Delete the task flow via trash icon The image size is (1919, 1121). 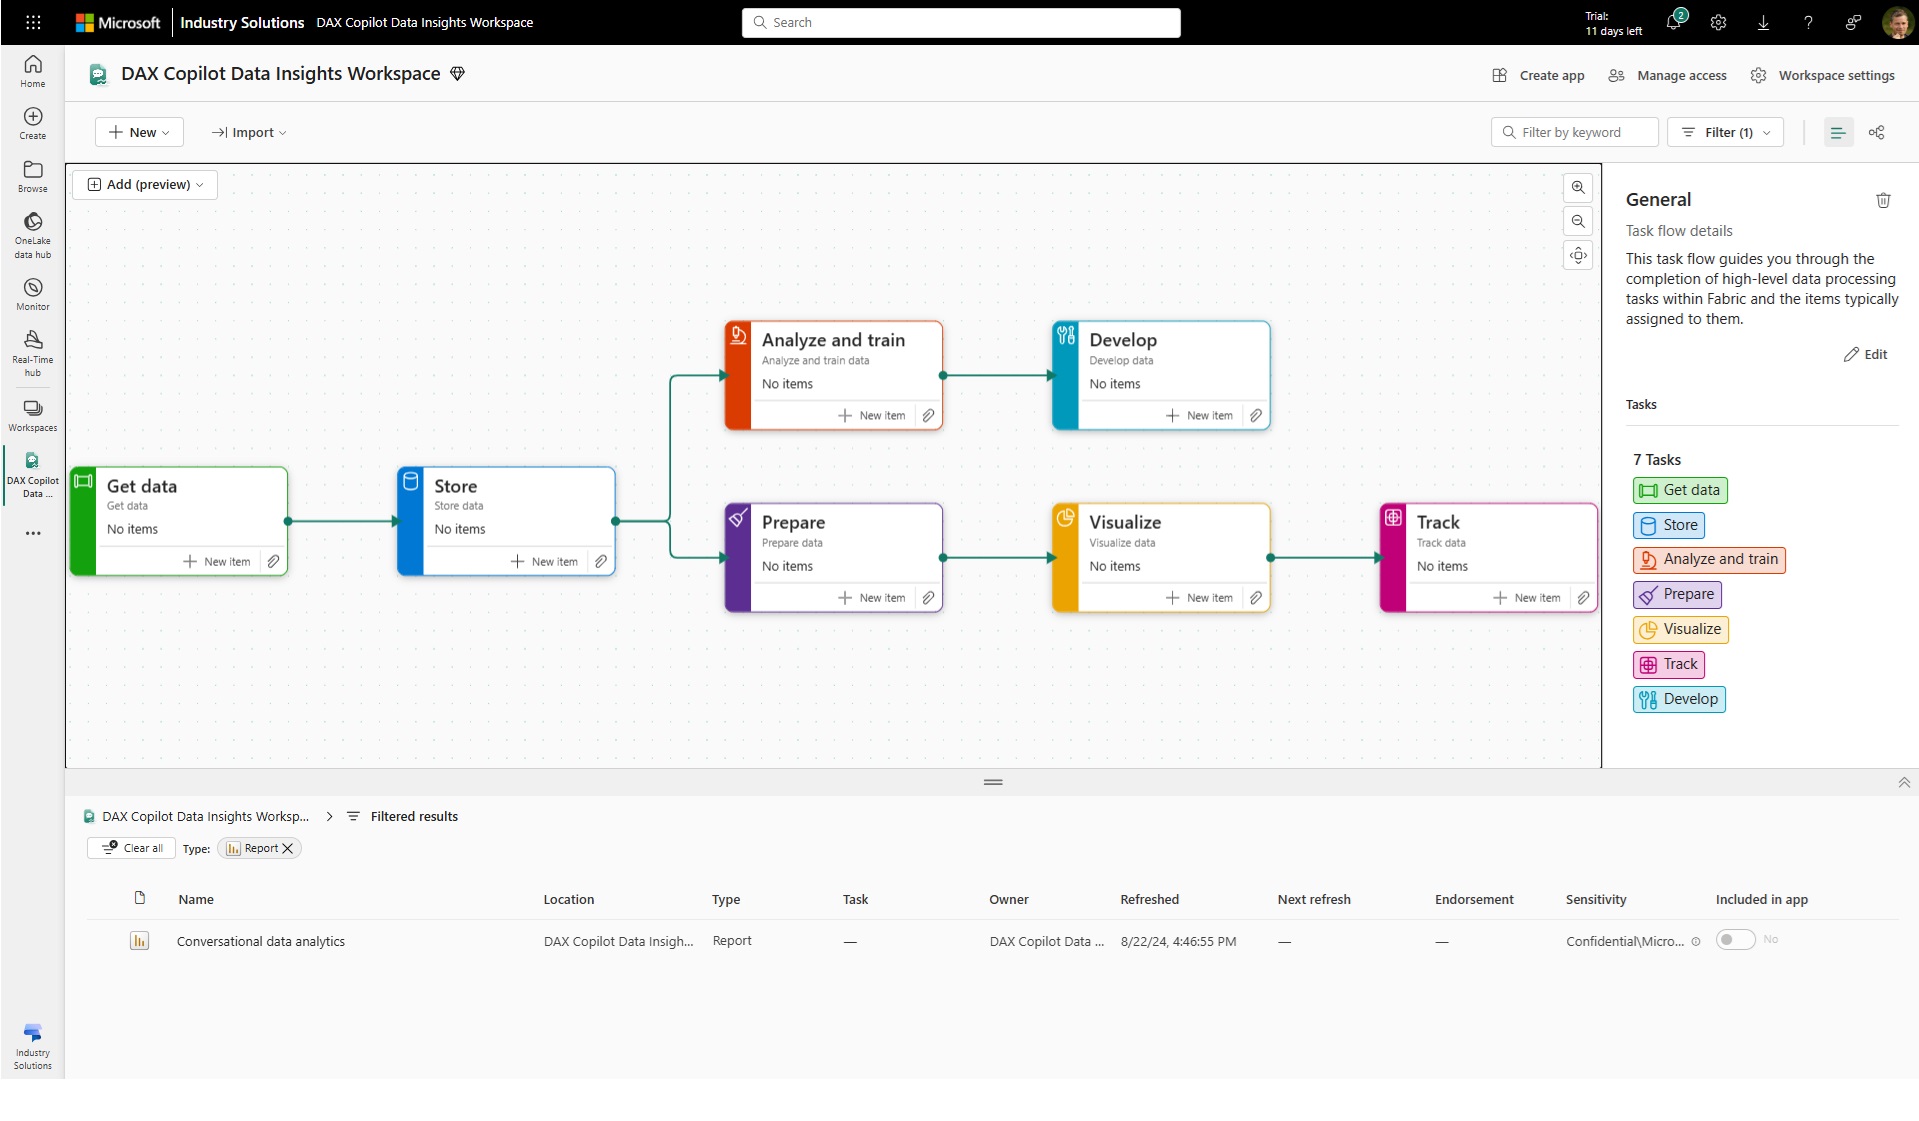point(1884,201)
